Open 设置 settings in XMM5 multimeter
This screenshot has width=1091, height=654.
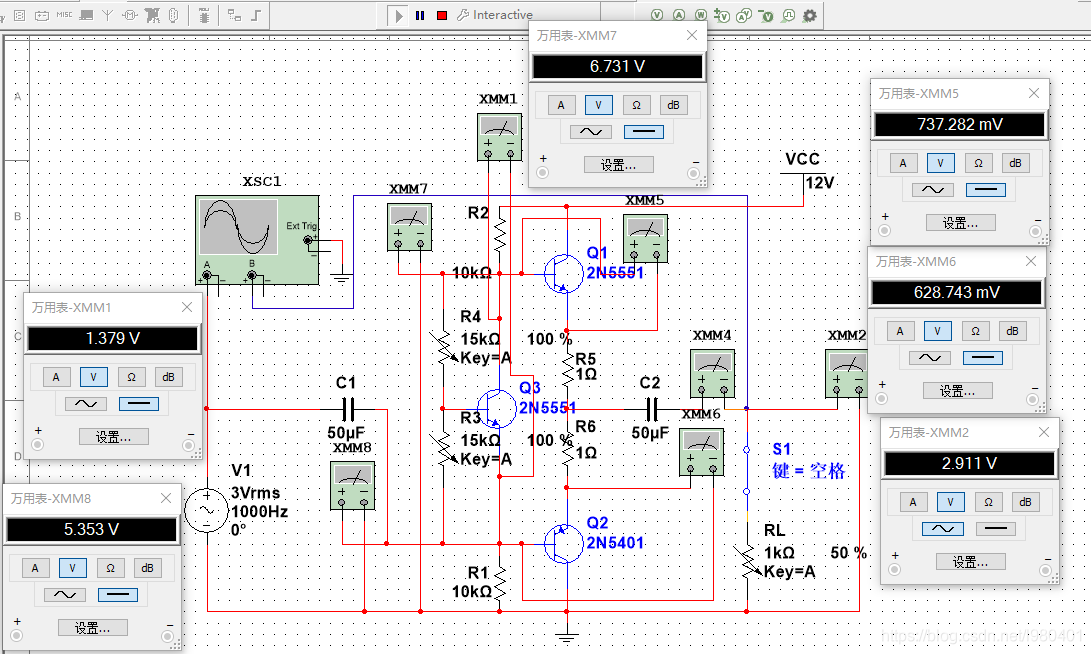960,223
